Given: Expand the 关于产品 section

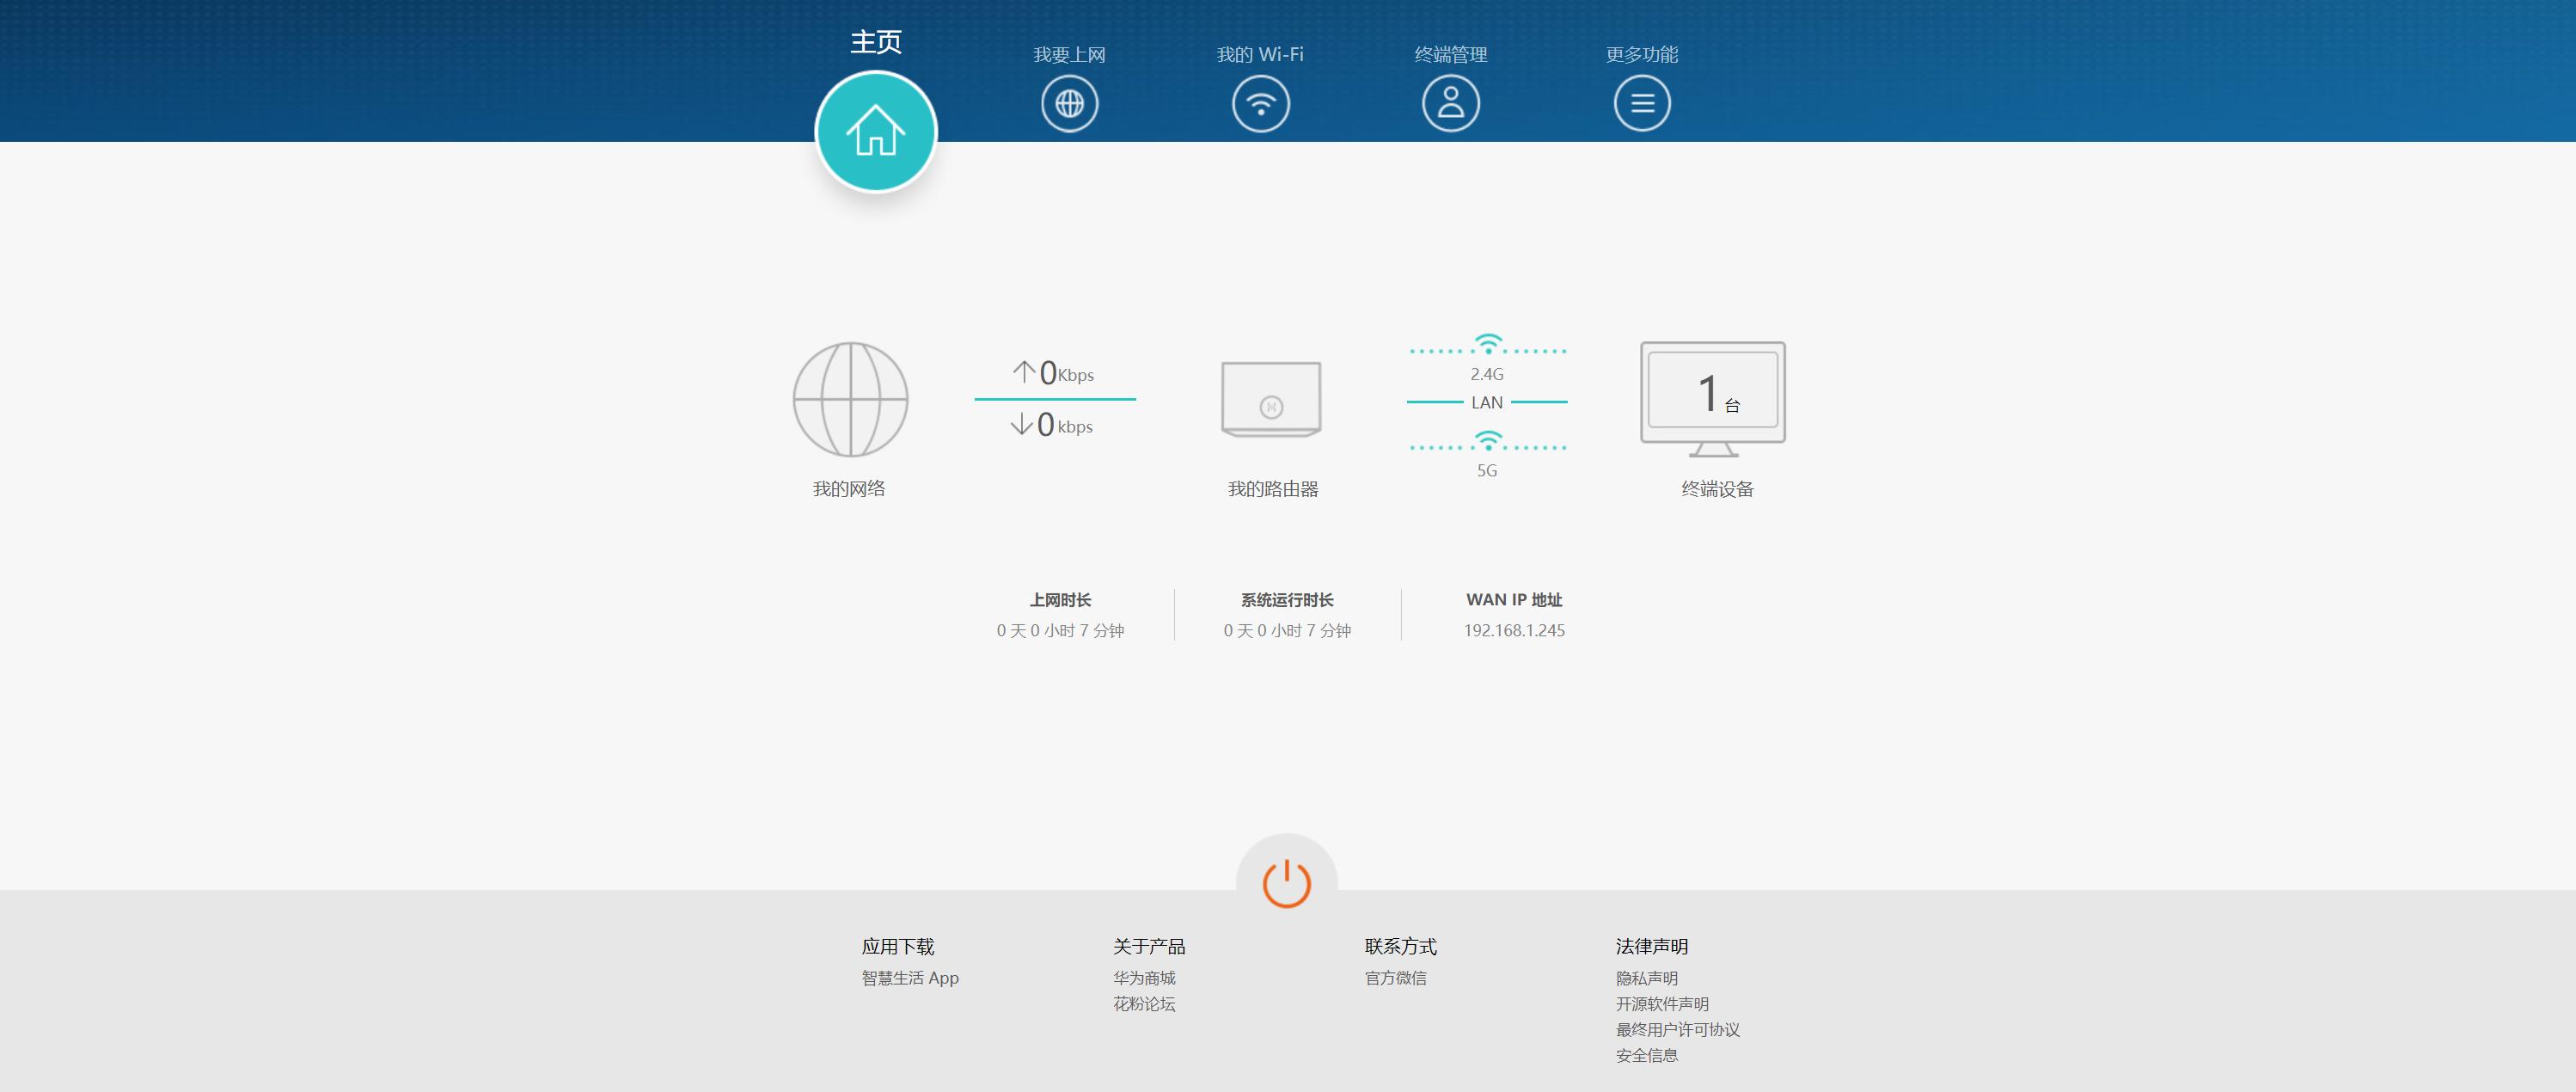Looking at the screenshot, I should 1152,946.
